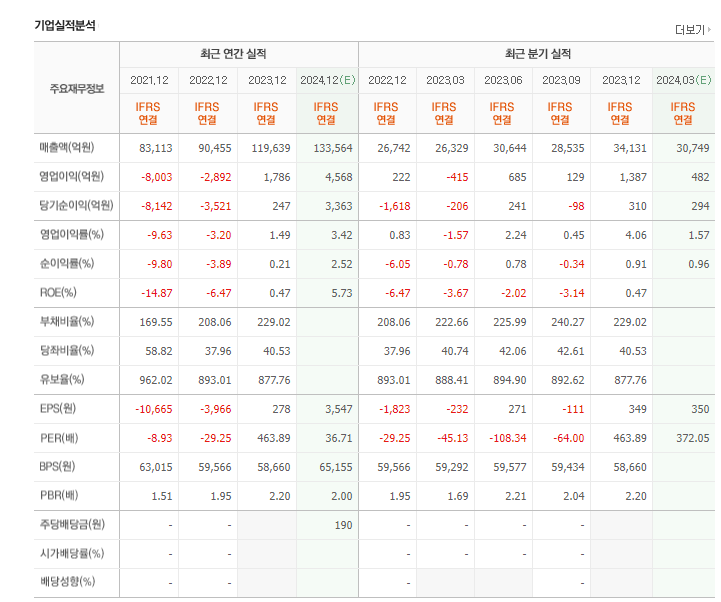Select the 유보율(%) row label

coord(62,379)
